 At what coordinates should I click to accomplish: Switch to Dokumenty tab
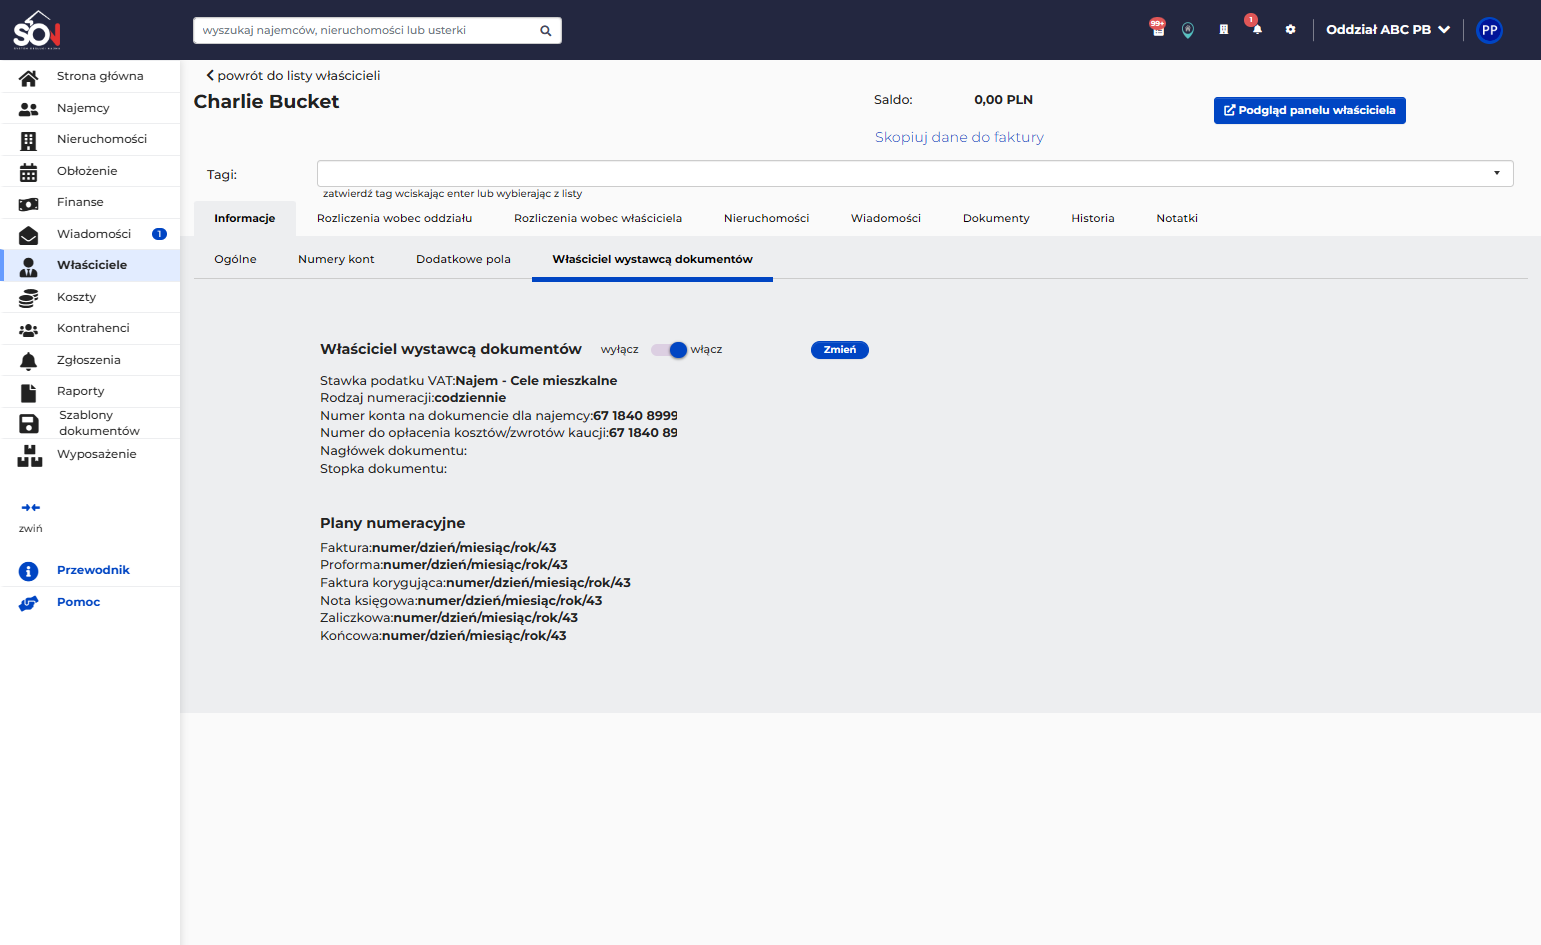(996, 218)
